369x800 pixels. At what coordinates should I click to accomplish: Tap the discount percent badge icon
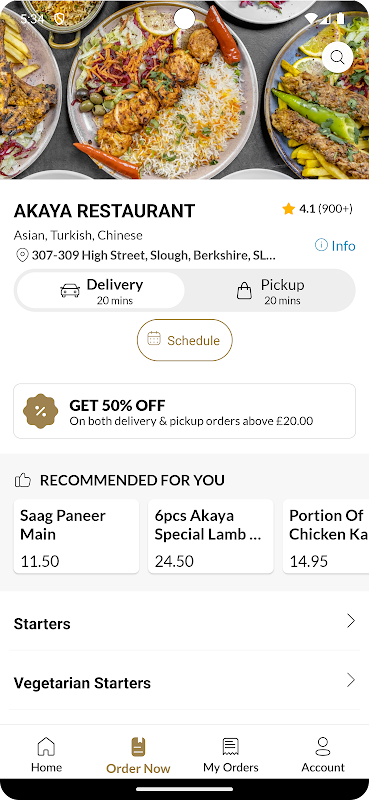(x=41, y=411)
